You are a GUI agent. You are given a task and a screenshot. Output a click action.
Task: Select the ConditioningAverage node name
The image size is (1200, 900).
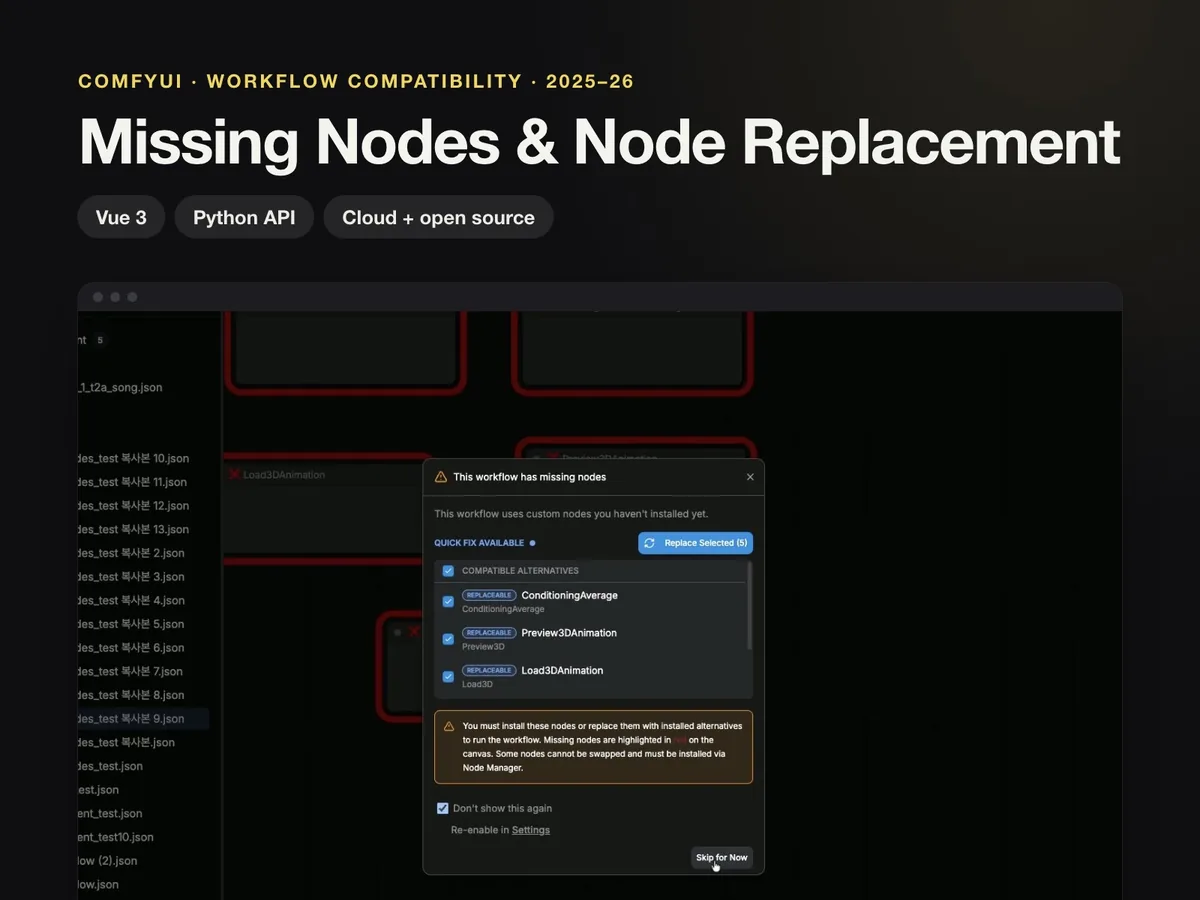(x=569, y=595)
